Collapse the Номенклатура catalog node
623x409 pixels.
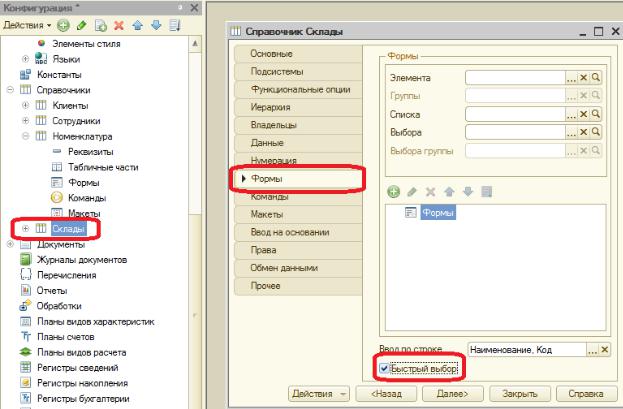(x=25, y=136)
